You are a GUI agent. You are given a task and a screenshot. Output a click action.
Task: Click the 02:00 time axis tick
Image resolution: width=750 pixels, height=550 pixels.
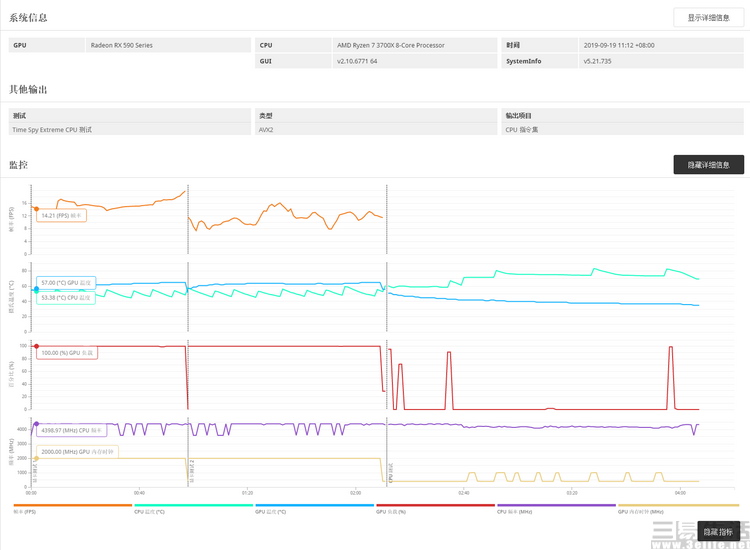[x=355, y=493]
